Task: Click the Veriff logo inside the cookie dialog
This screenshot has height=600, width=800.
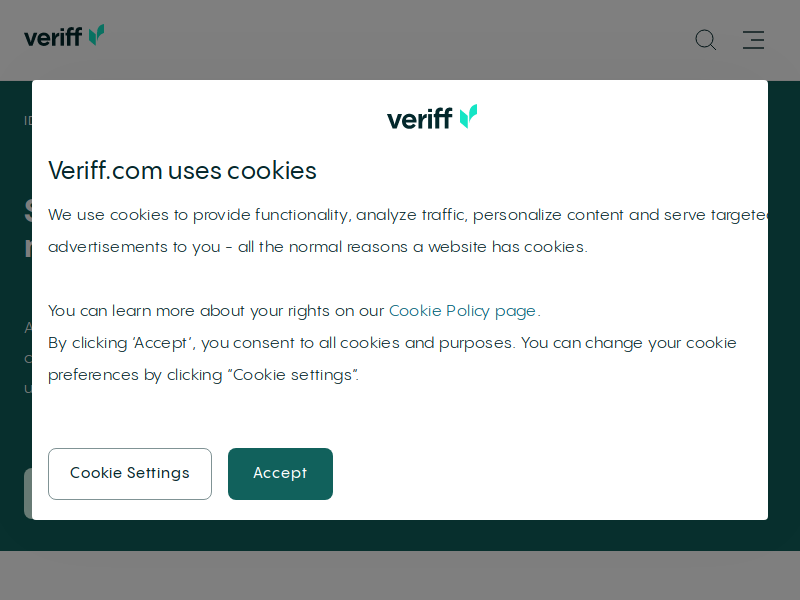Action: (x=432, y=117)
